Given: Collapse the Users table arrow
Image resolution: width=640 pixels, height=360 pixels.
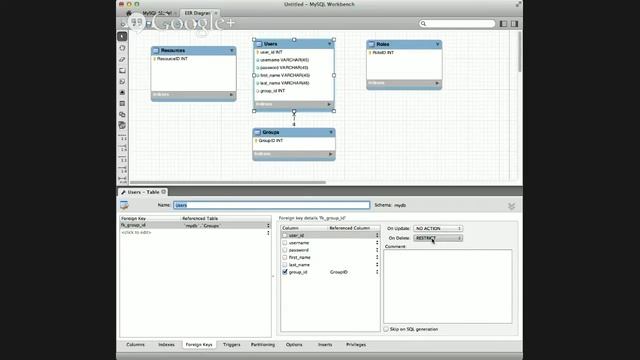Looking at the screenshot, I should click(330, 44).
